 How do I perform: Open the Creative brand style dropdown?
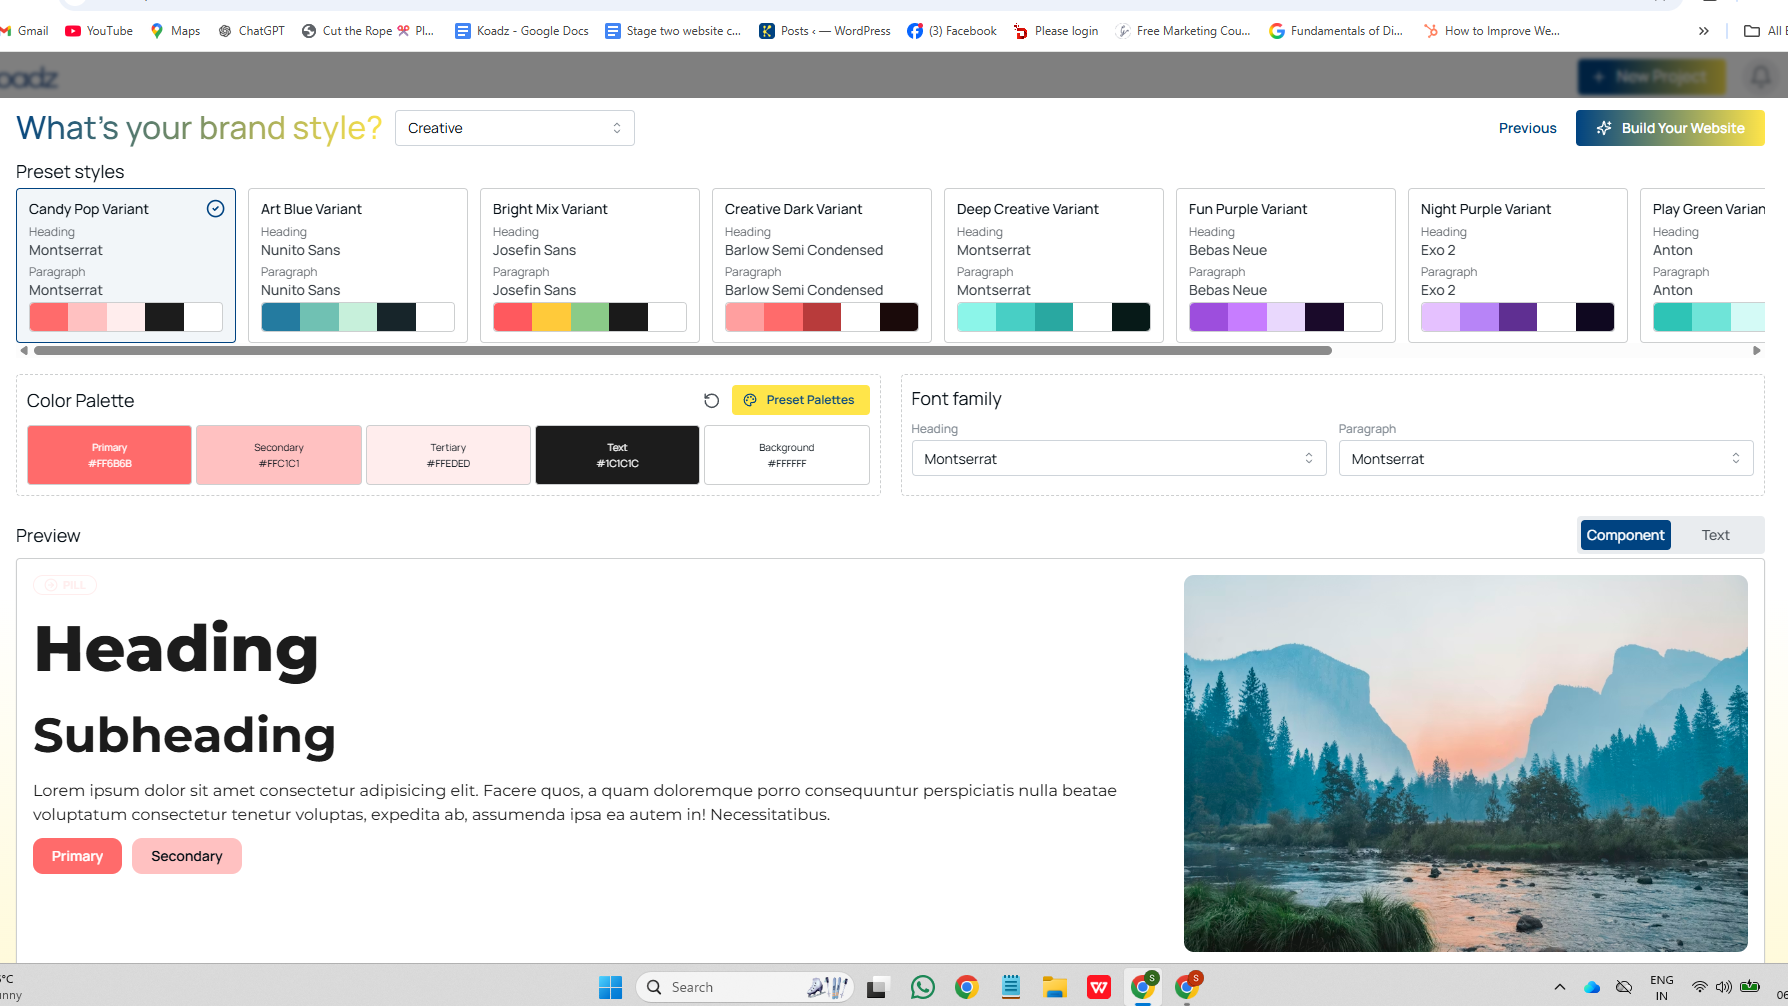[514, 128]
